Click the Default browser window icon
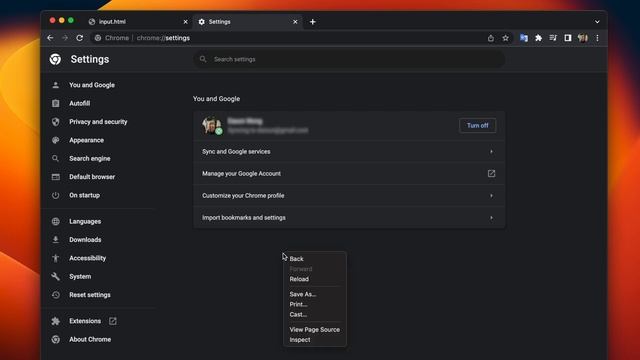 pyautogui.click(x=56, y=177)
